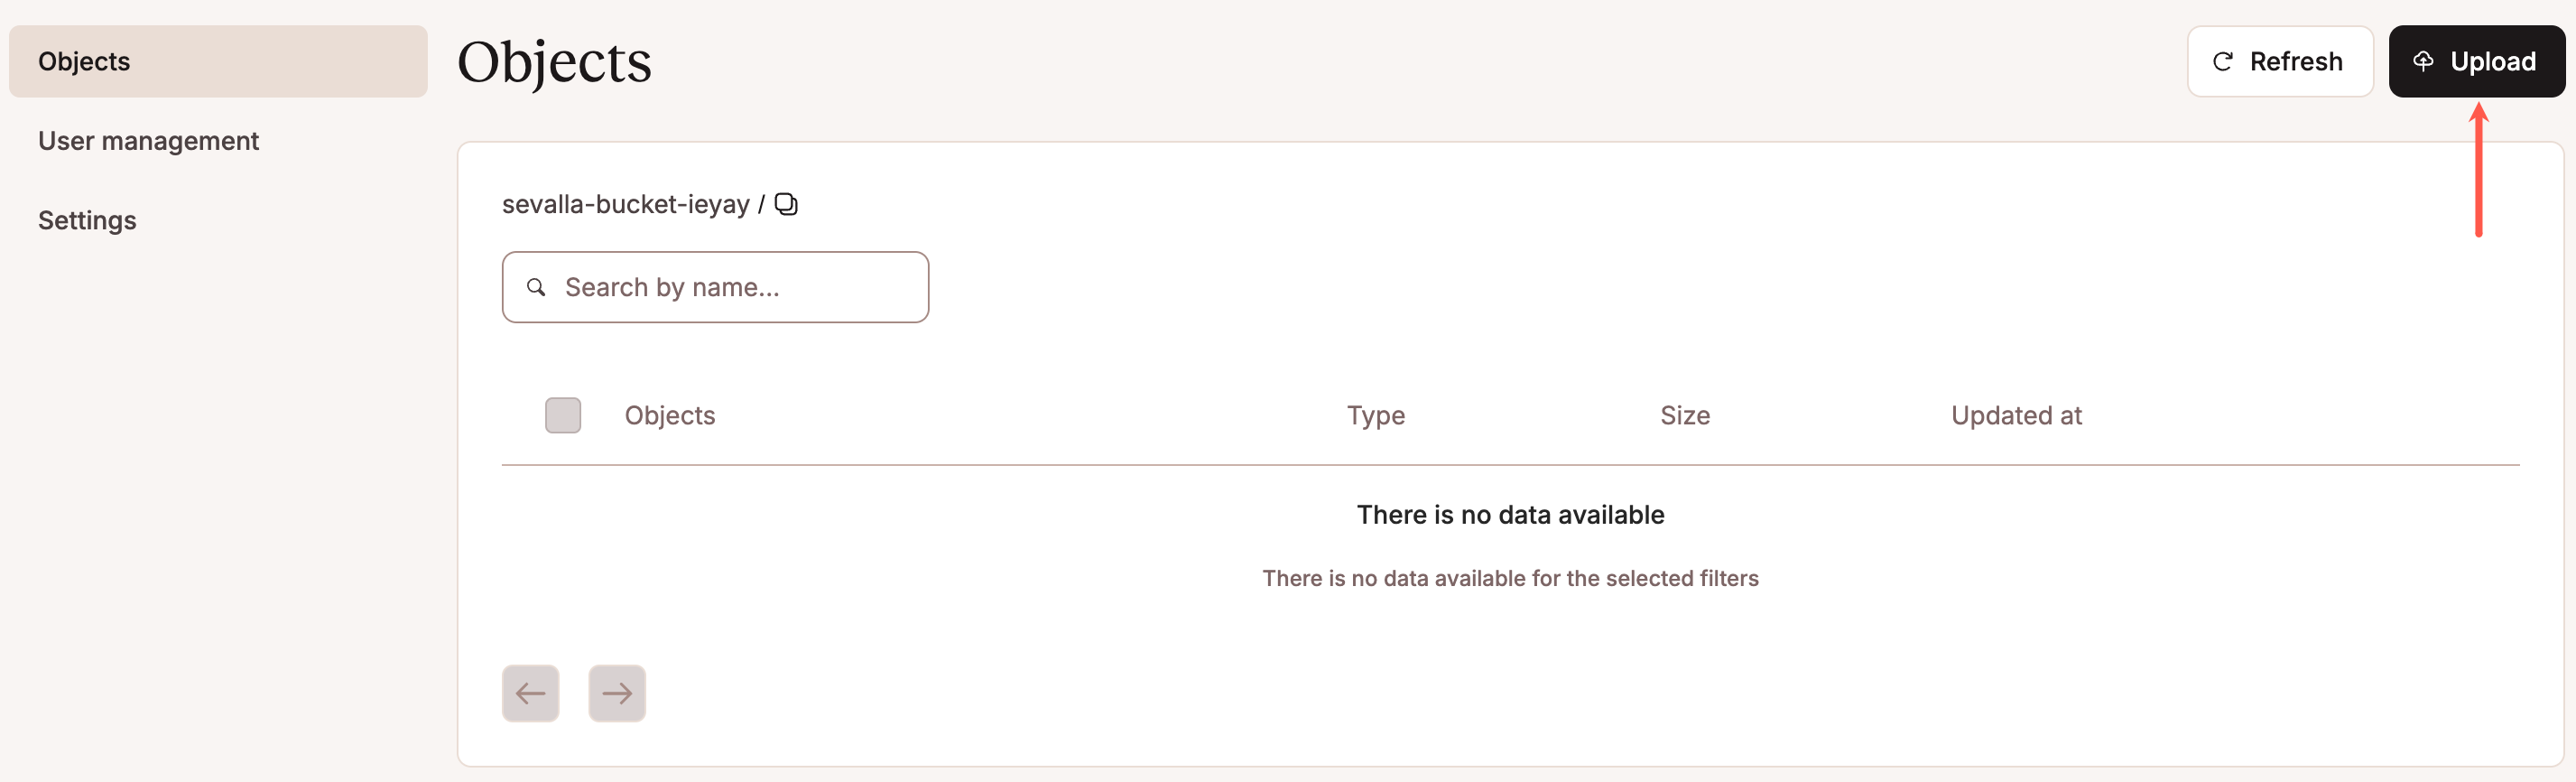Click the Type column header
This screenshot has width=2576, height=782.
[1375, 415]
